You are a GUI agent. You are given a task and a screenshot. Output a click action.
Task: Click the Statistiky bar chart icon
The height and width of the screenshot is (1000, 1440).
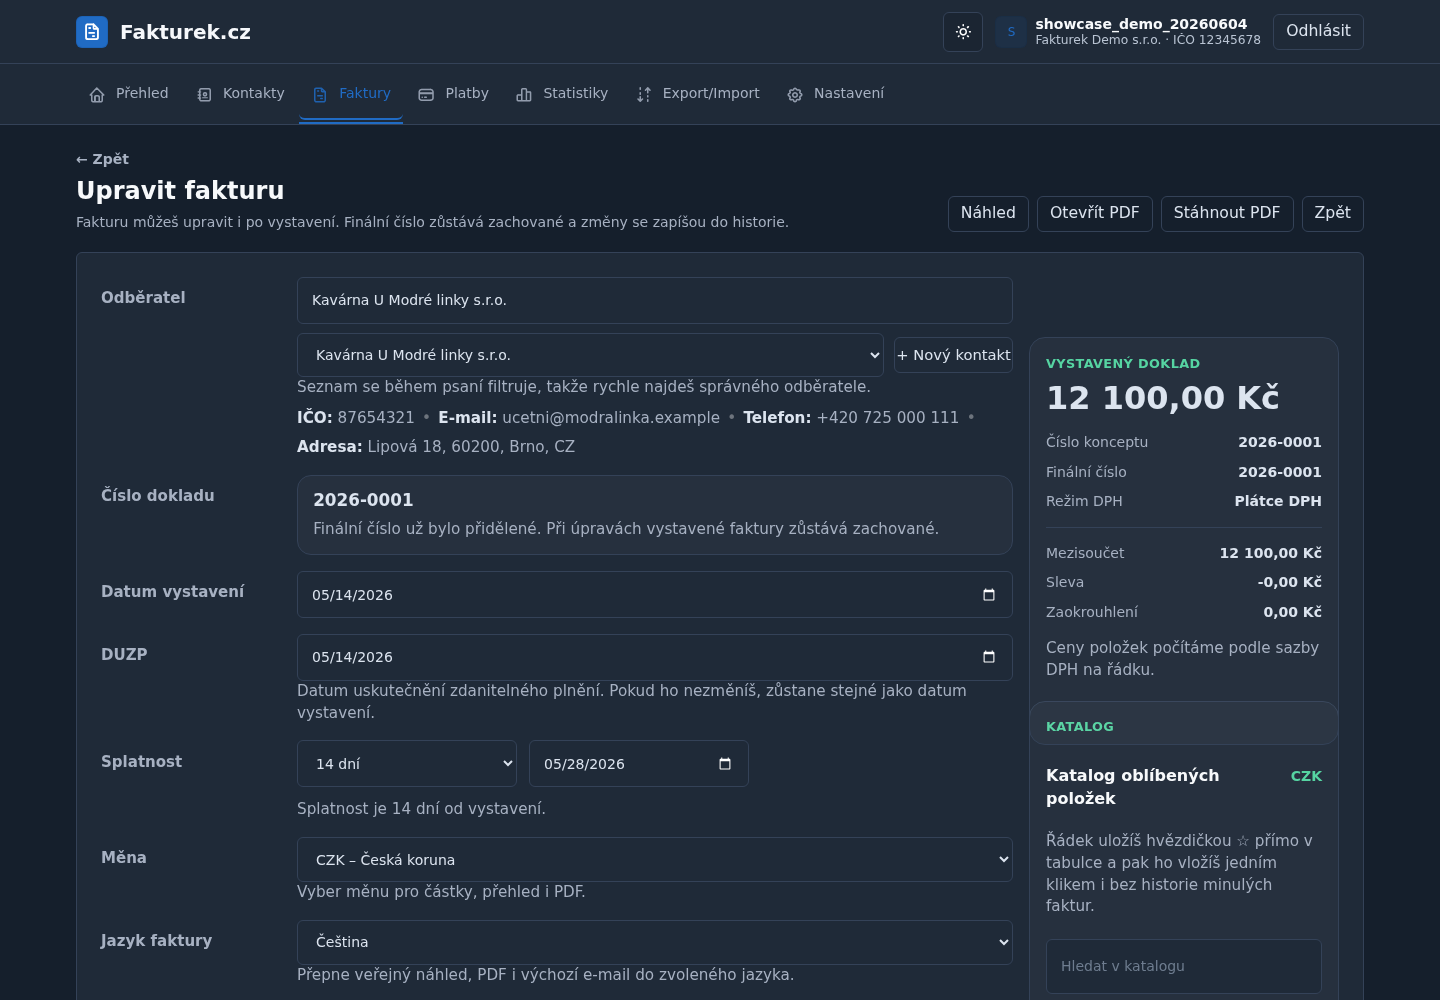tap(524, 95)
